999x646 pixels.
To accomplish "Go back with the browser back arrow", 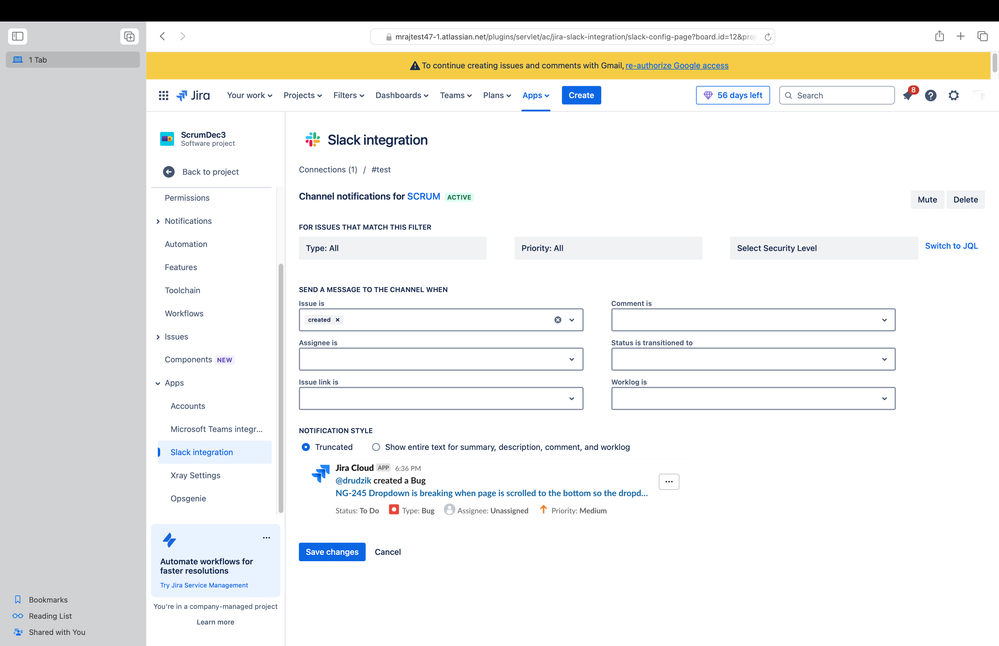I will click(x=162, y=36).
